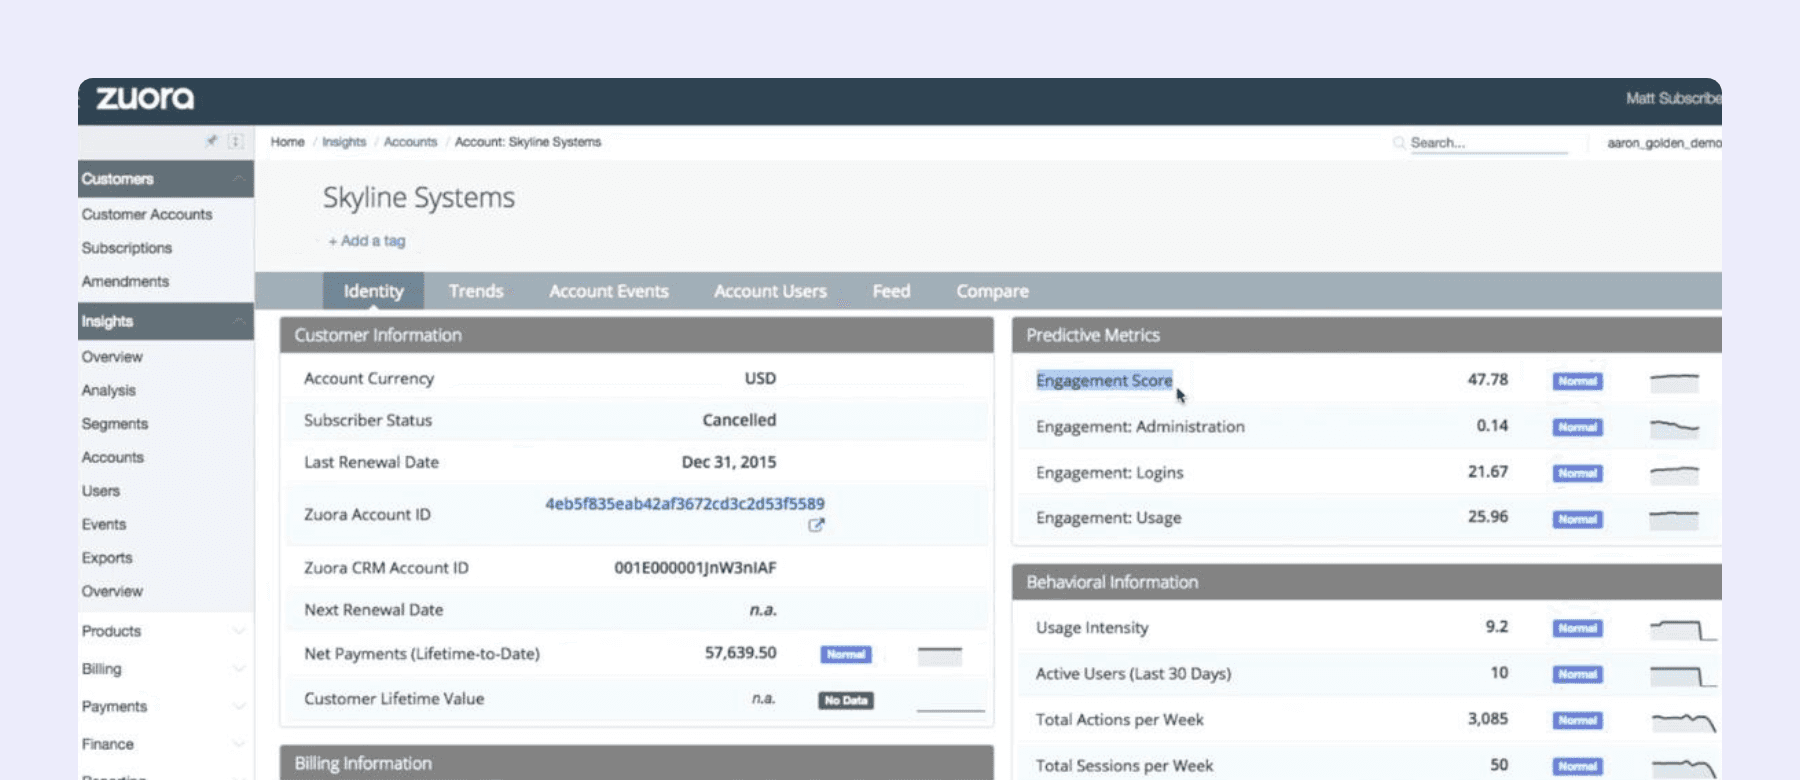The image size is (1800, 780).
Task: Click Normal badge for Active Users
Action: pos(1577,674)
